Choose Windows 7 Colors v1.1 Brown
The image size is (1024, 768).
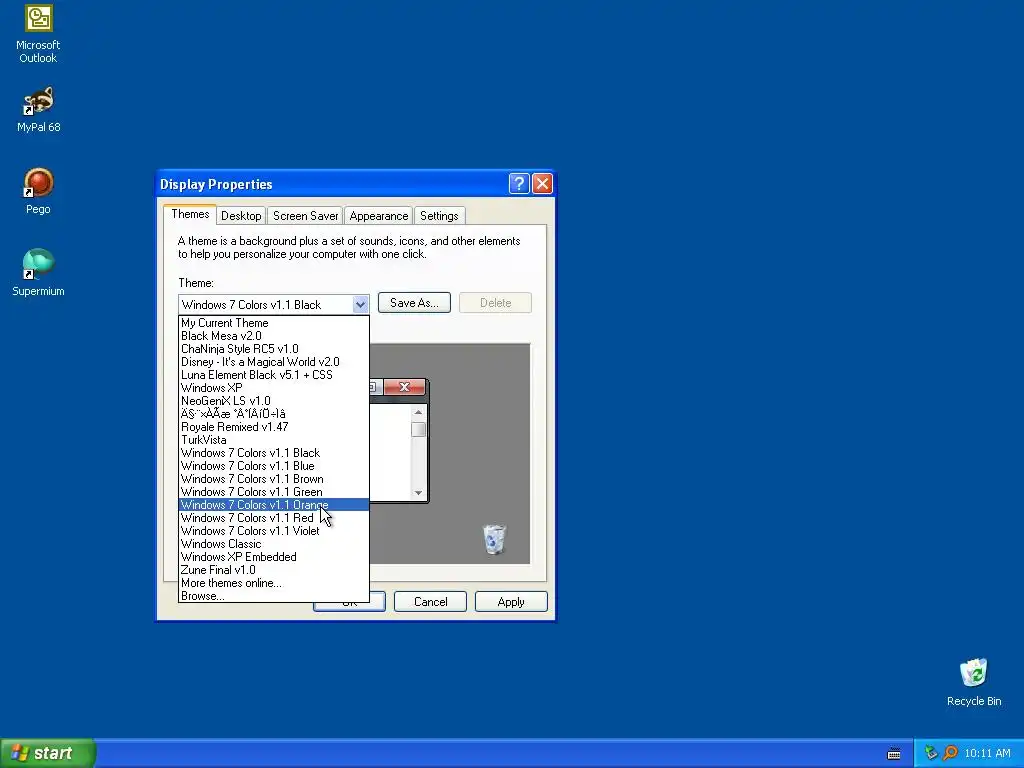[x=274, y=479]
